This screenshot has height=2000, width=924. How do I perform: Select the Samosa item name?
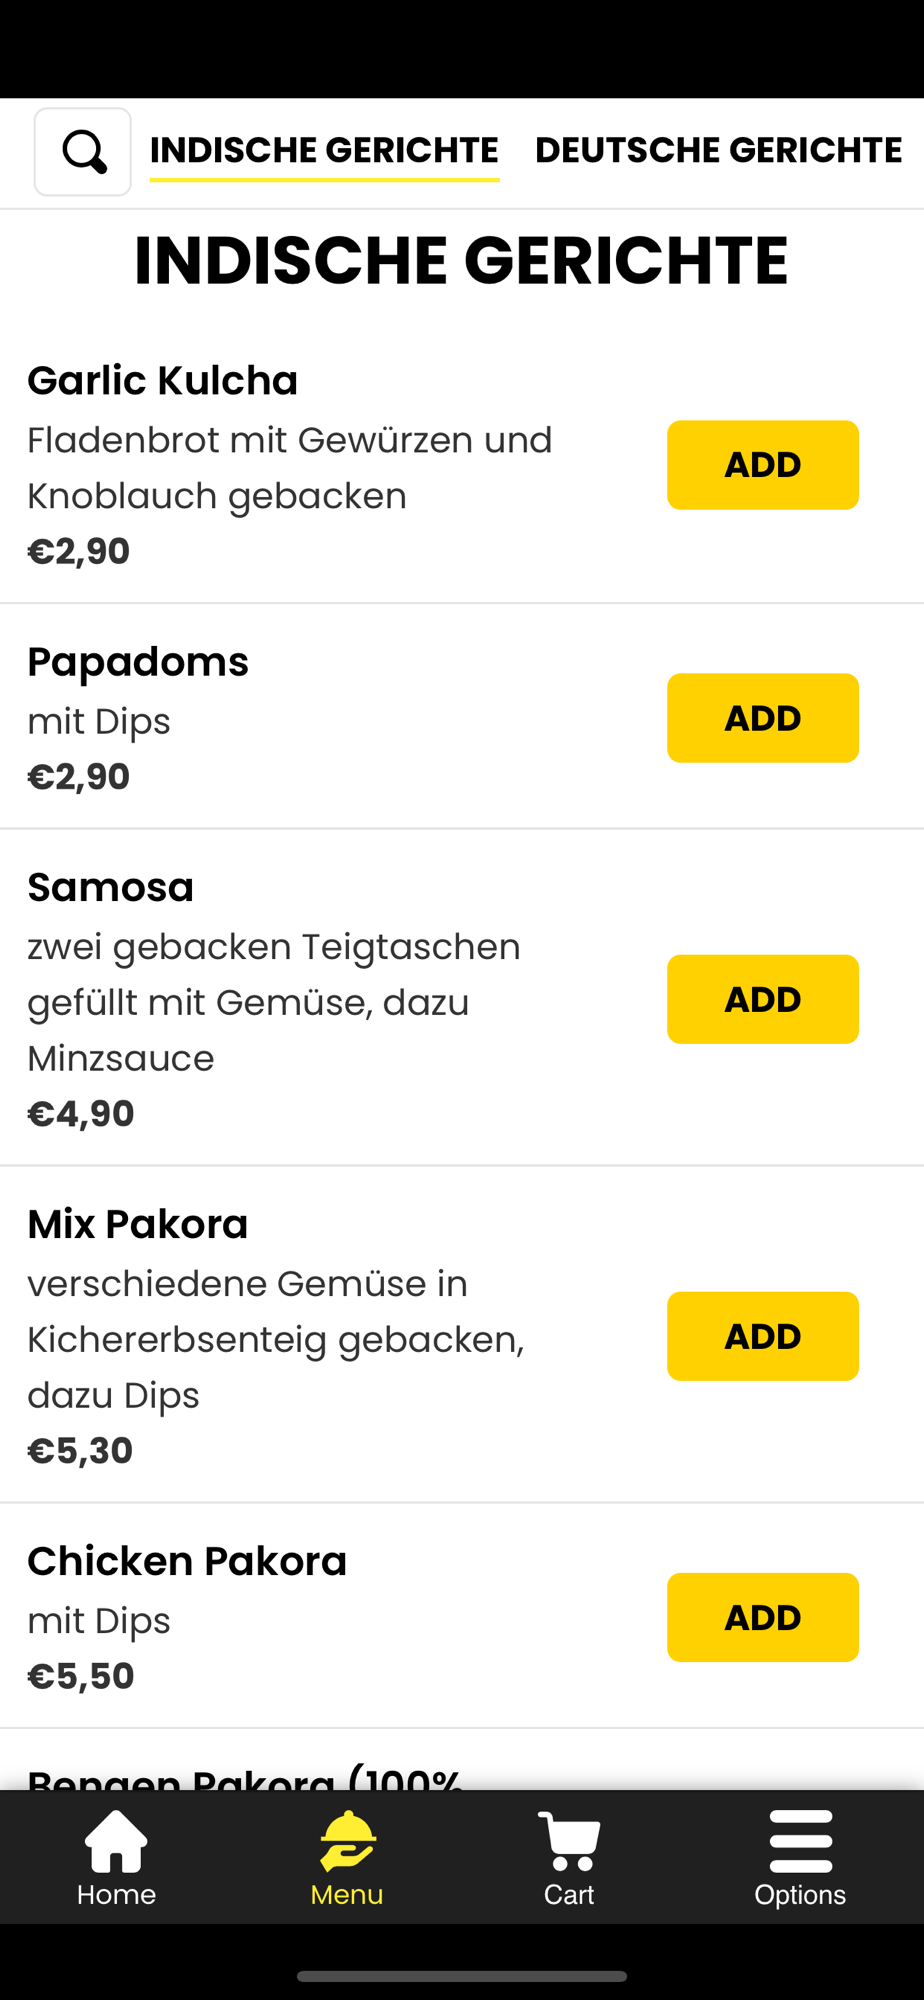(110, 887)
